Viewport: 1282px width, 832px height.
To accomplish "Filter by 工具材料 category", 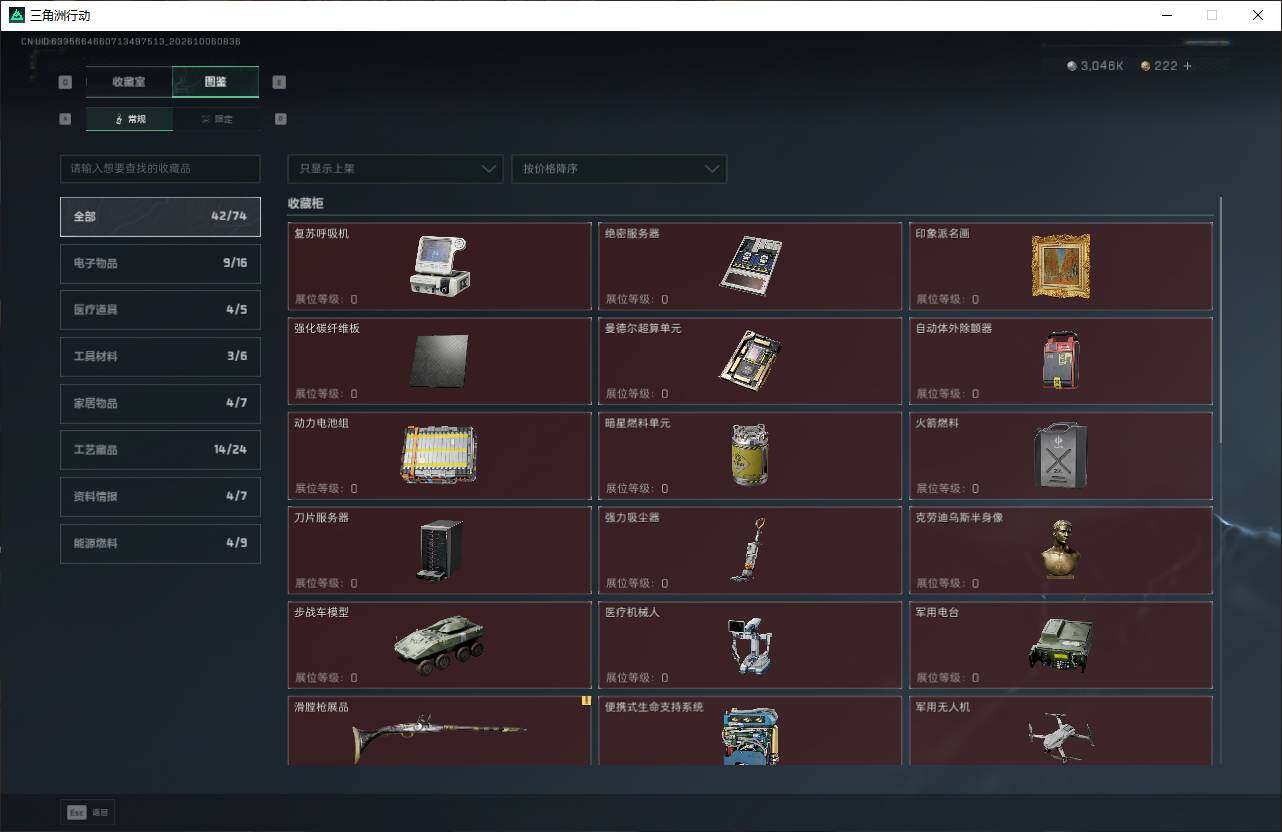I will point(160,357).
